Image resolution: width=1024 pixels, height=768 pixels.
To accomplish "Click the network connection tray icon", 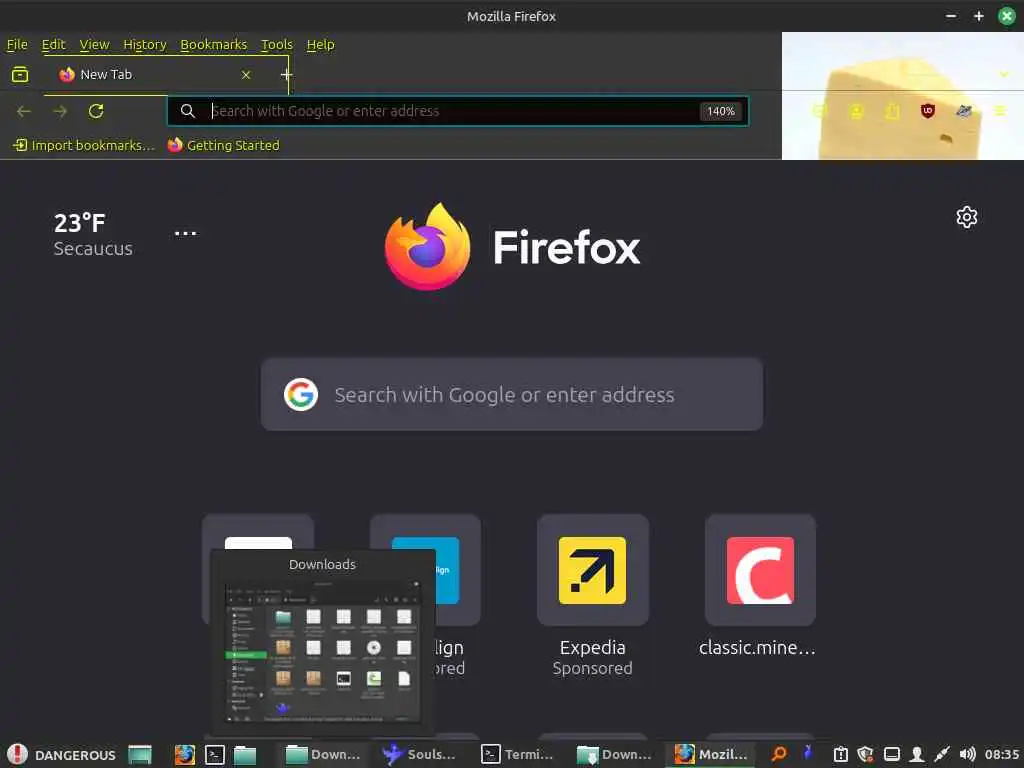I will coord(942,754).
